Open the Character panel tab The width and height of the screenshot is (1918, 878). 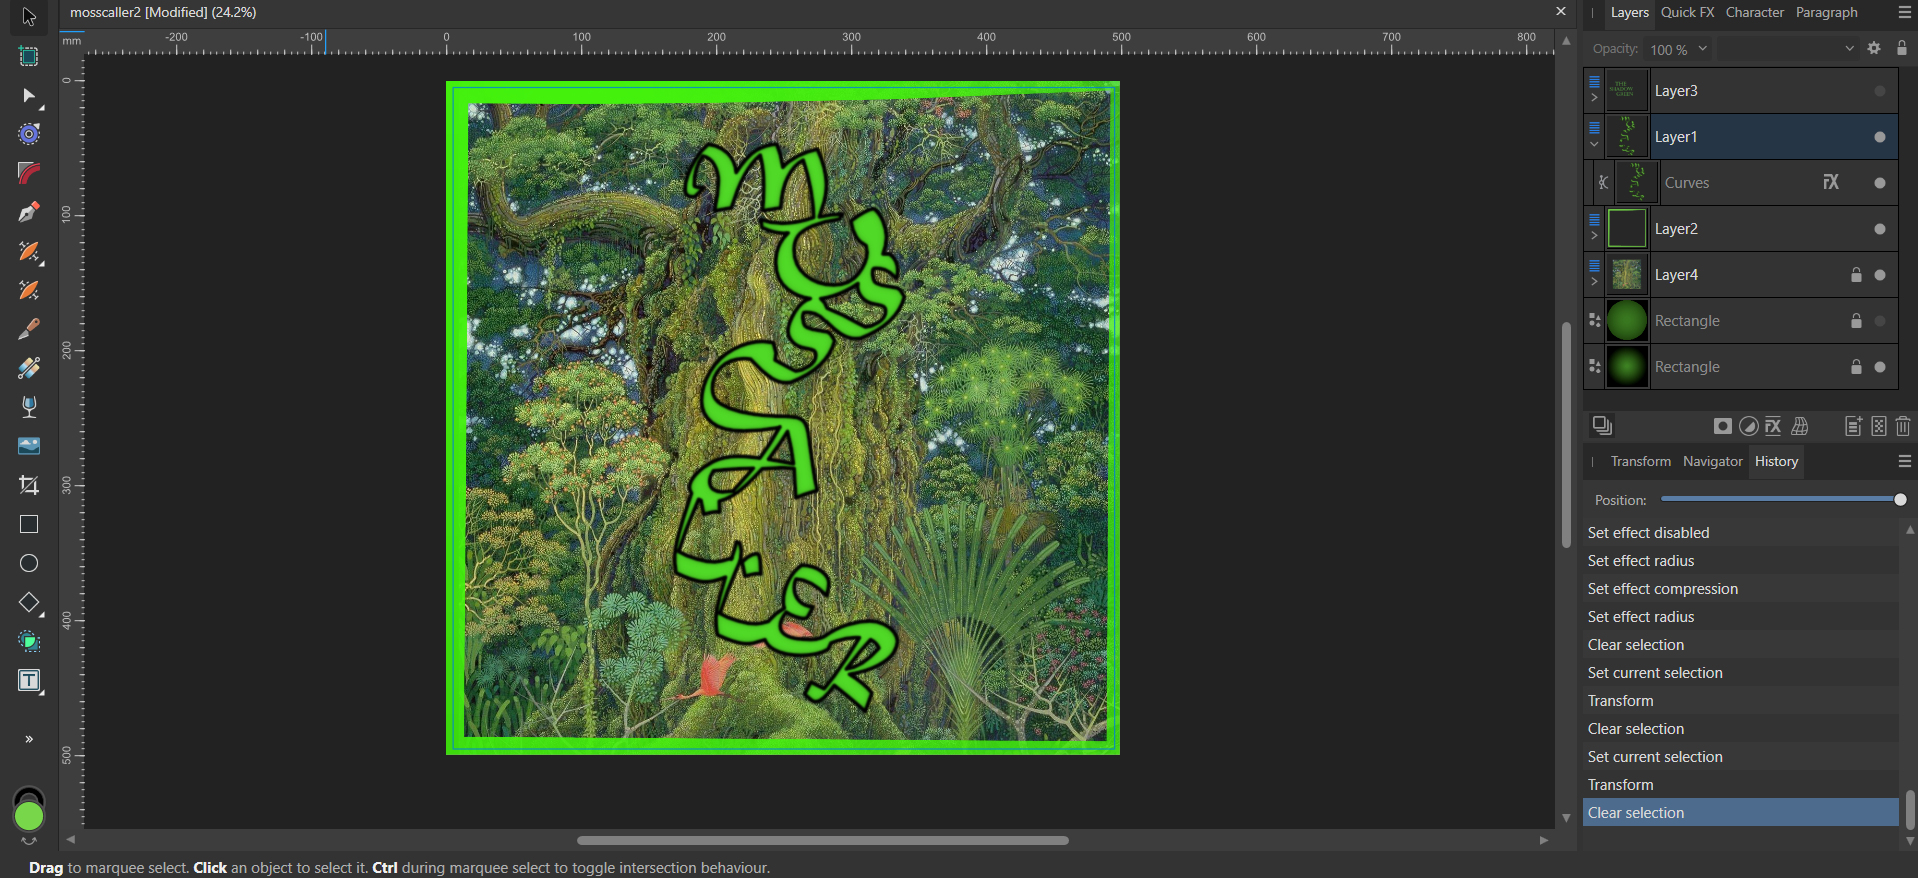[1754, 12]
